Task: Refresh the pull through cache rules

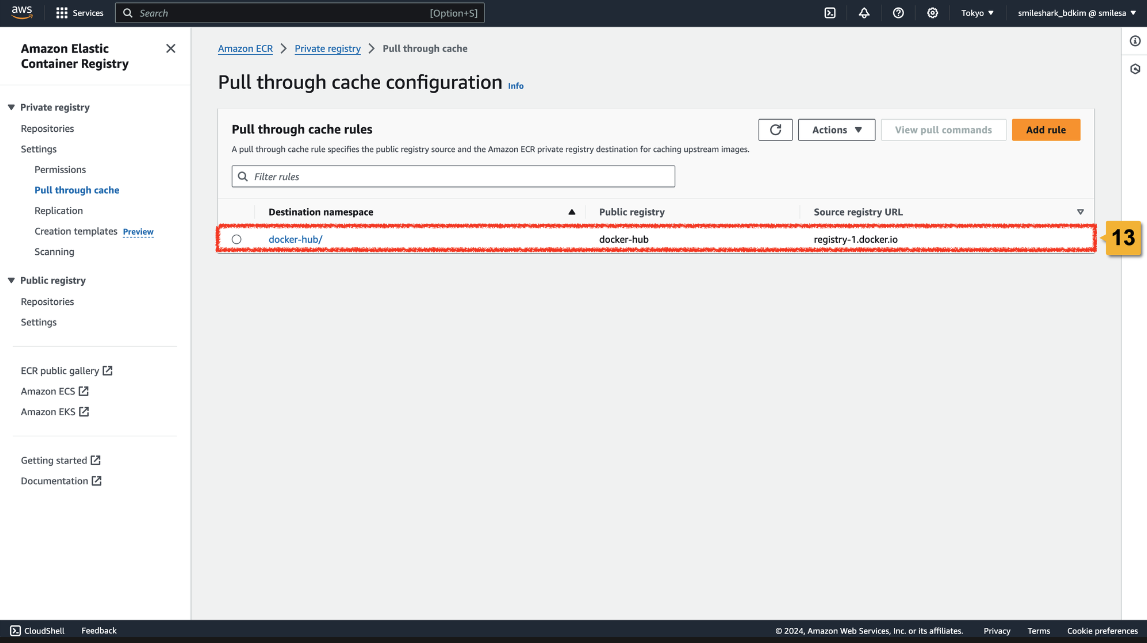Action: point(775,130)
